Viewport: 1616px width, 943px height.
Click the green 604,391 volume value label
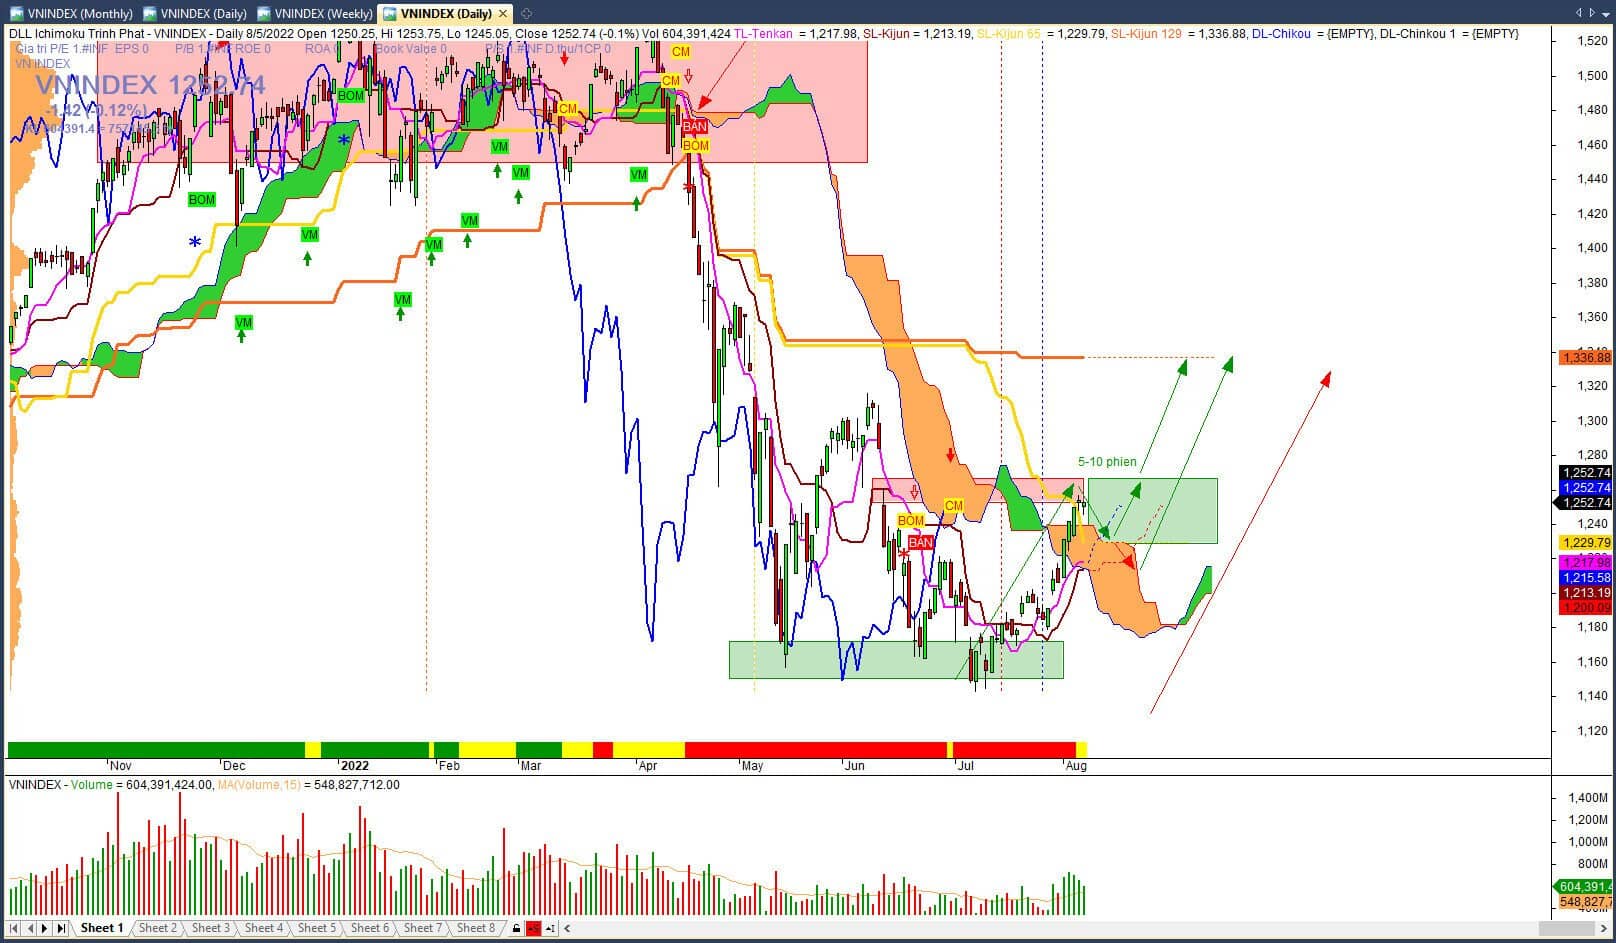[1584, 887]
